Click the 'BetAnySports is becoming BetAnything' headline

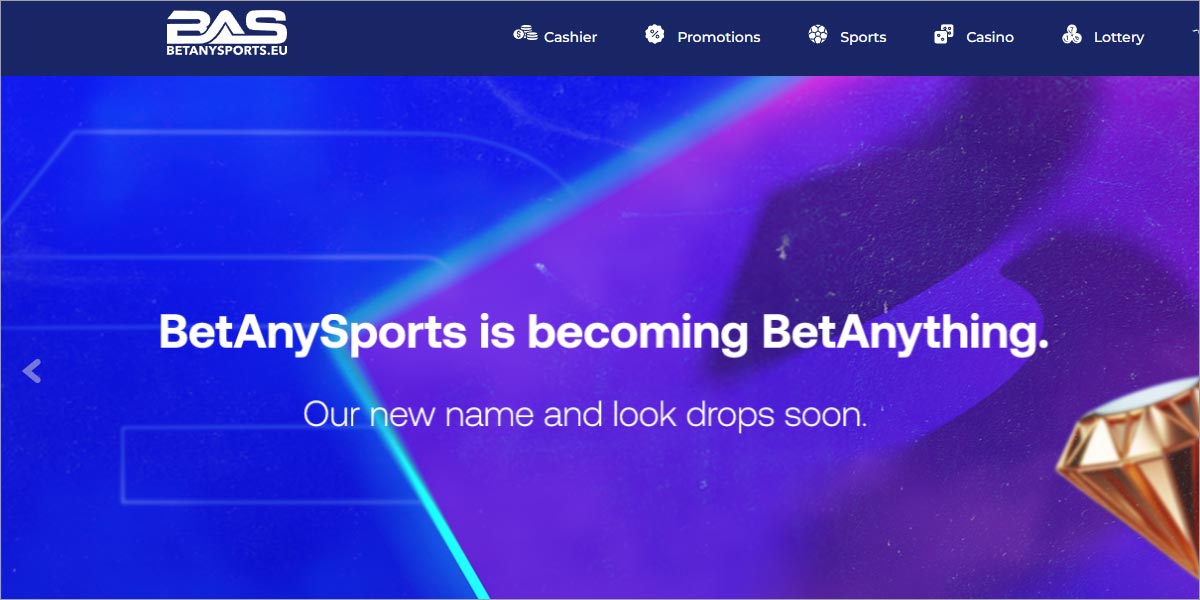(604, 333)
